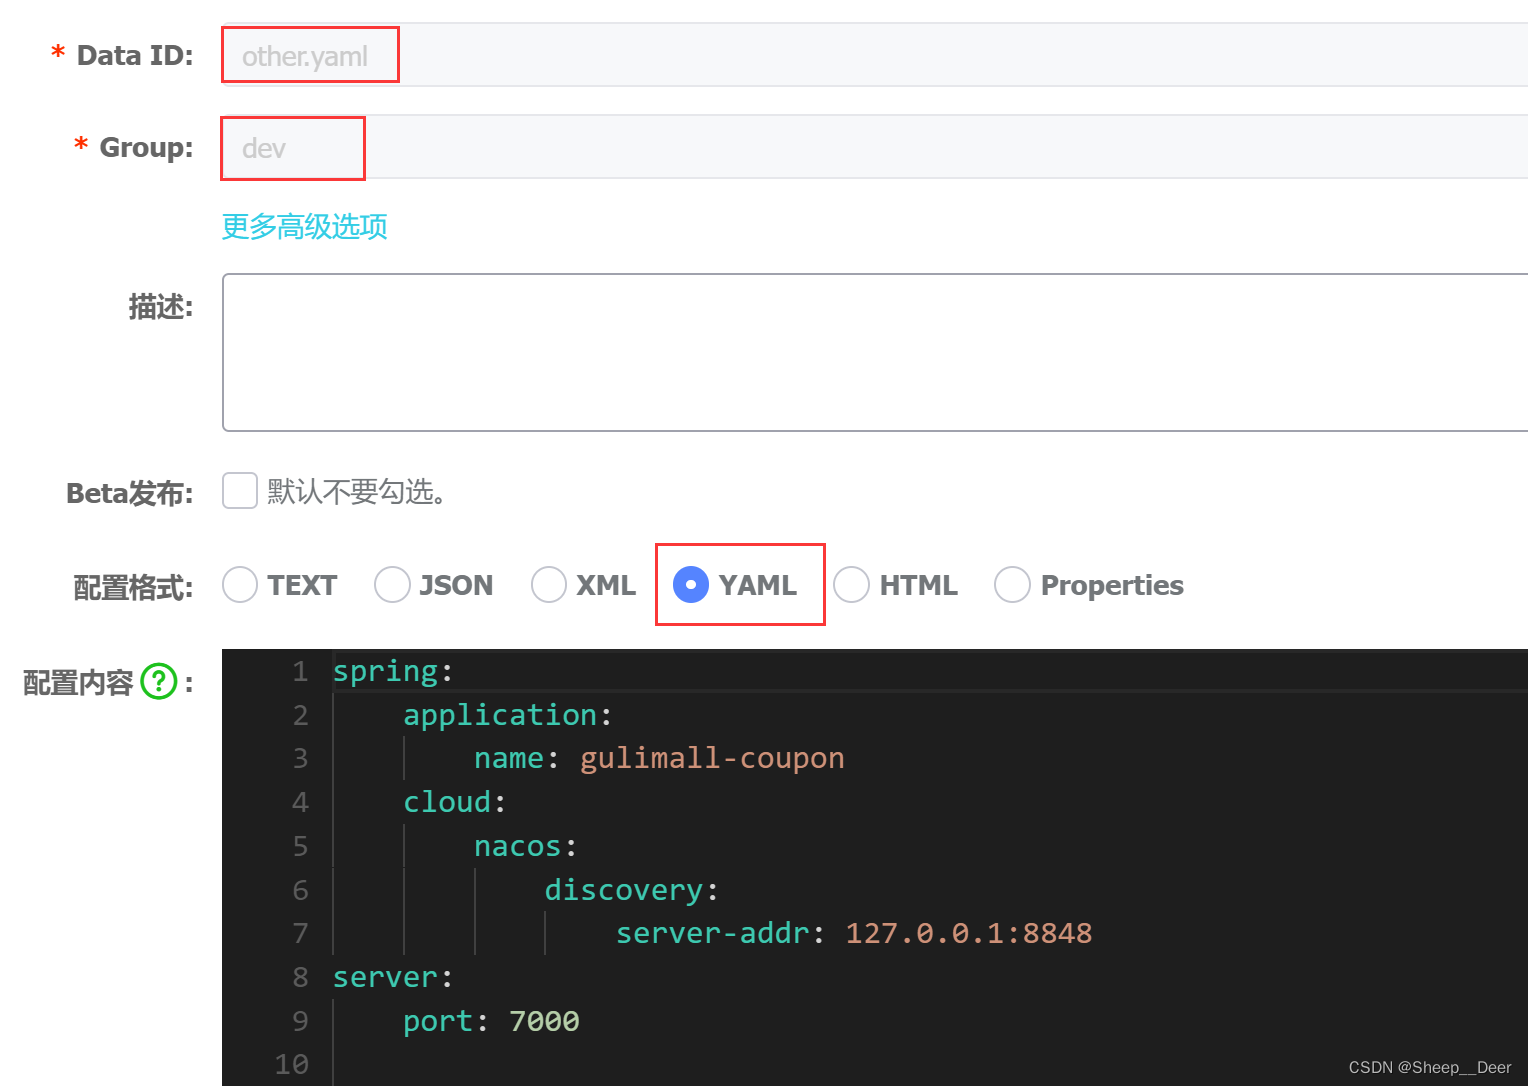Select the TEXT format radio button
1528x1086 pixels.
pyautogui.click(x=240, y=585)
